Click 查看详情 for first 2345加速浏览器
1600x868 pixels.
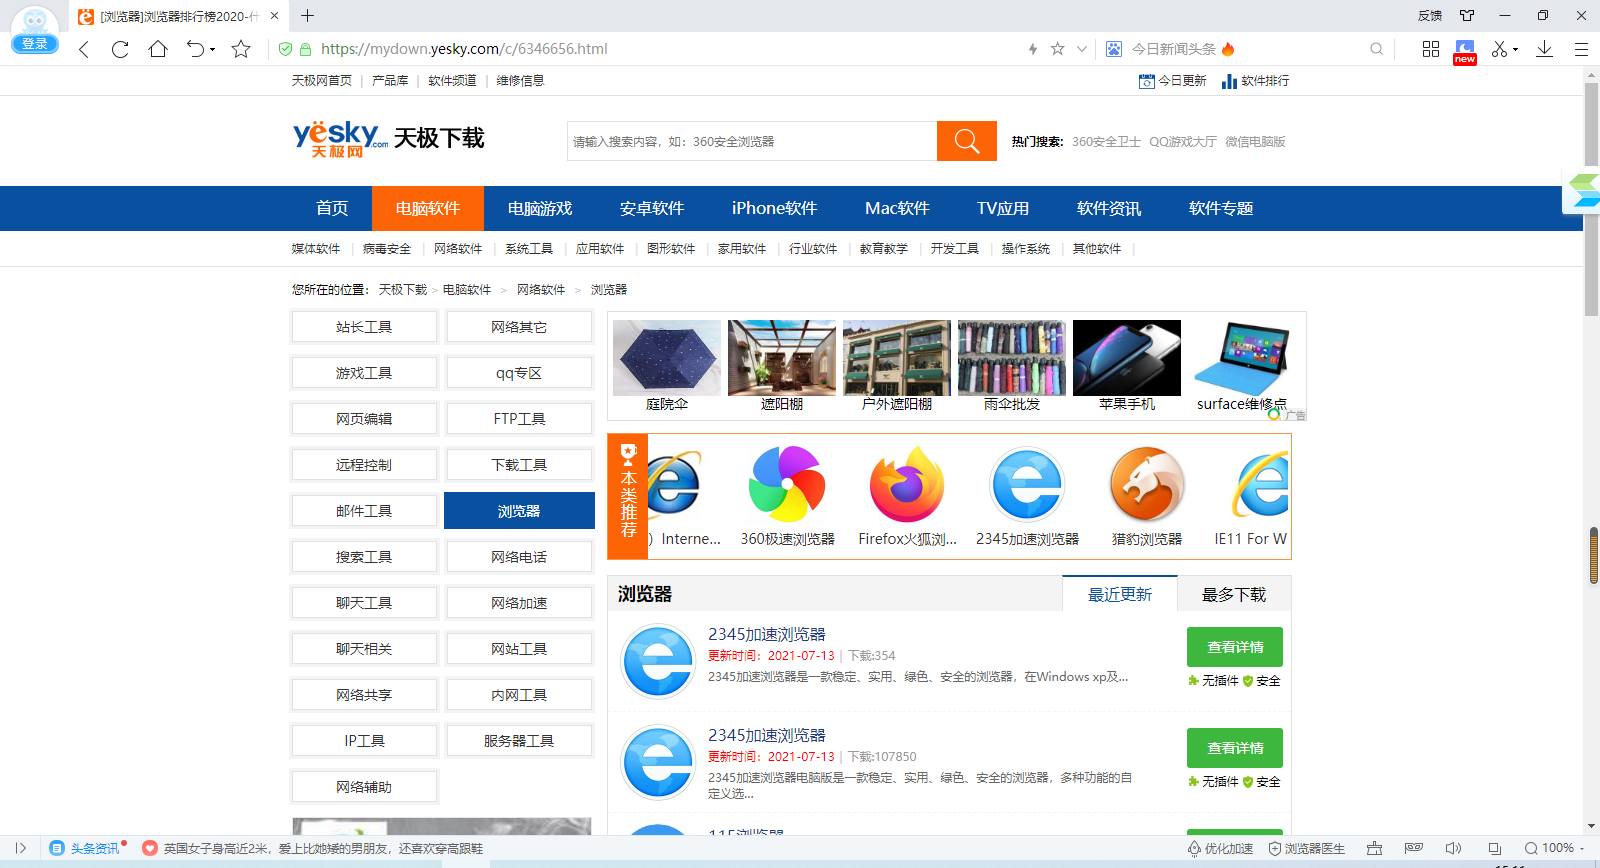pyautogui.click(x=1235, y=647)
